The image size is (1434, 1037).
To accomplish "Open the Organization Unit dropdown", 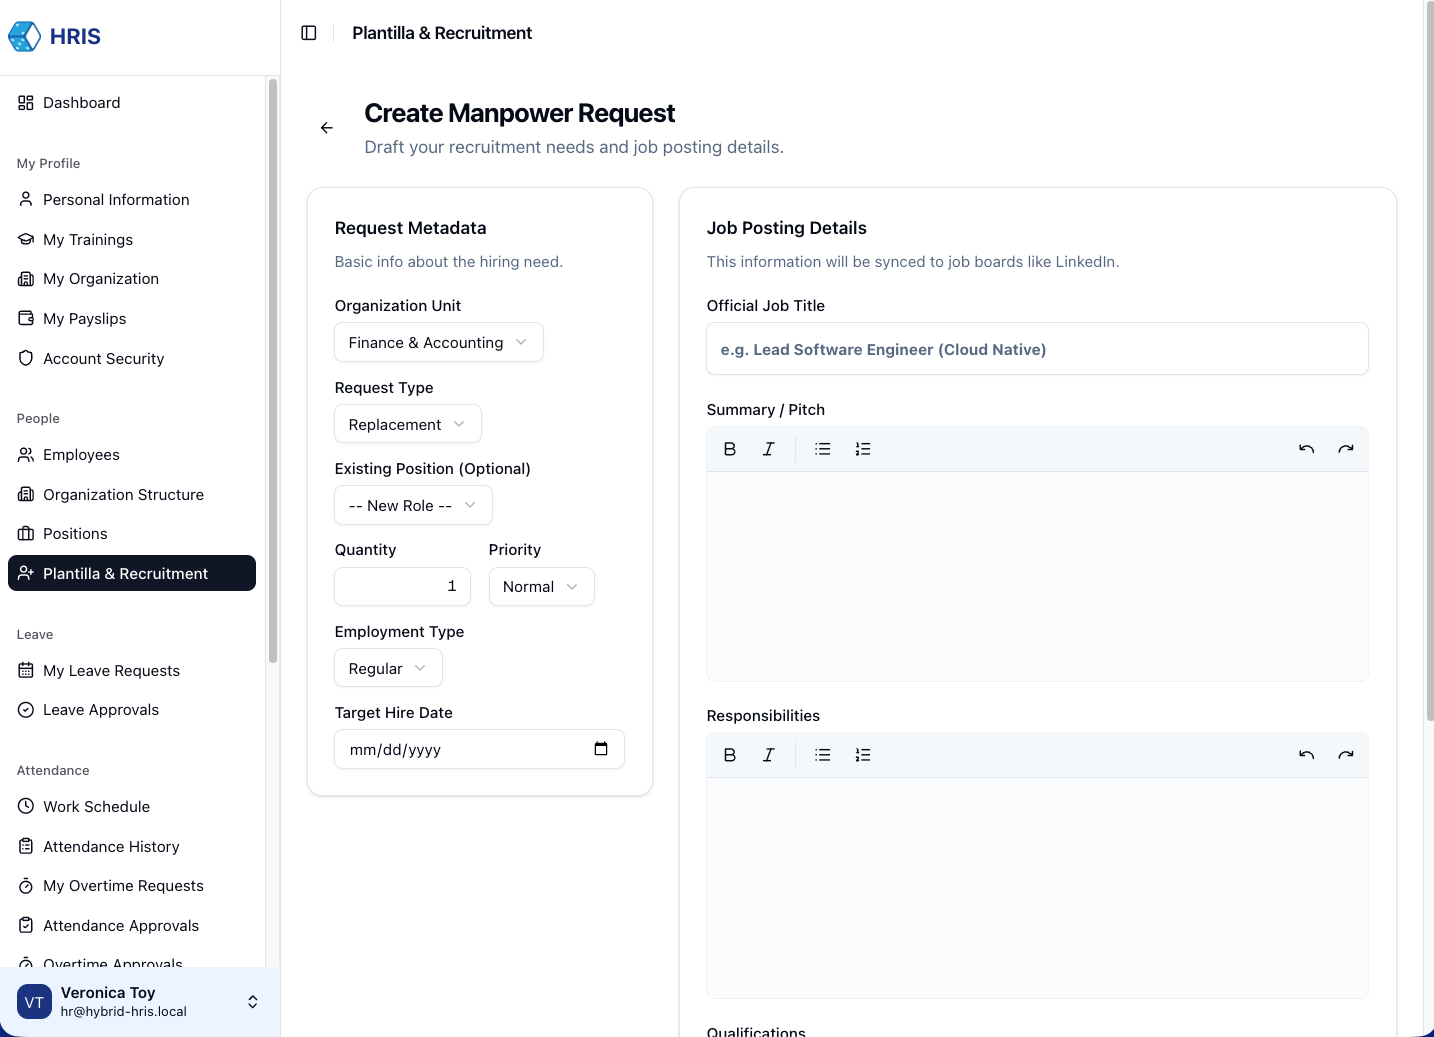I will [438, 342].
